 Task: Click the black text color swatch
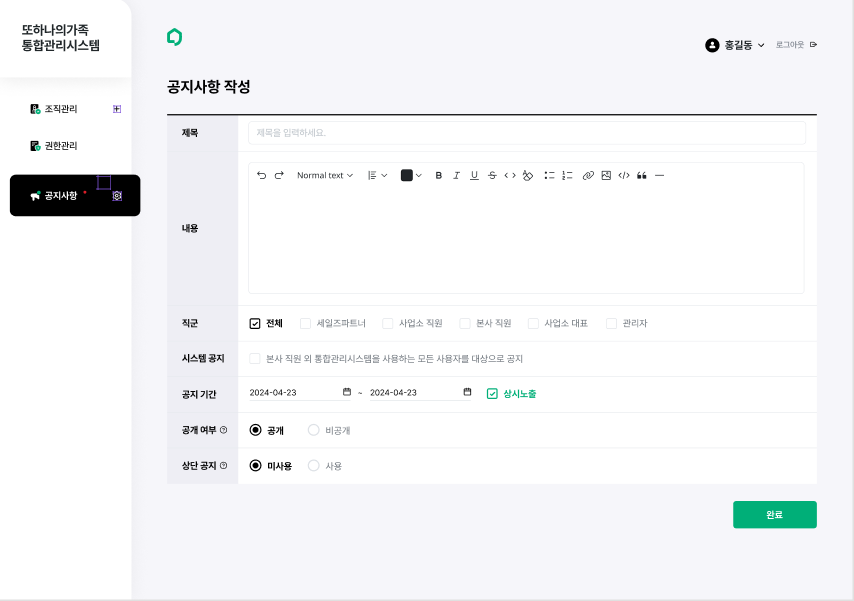coord(407,175)
